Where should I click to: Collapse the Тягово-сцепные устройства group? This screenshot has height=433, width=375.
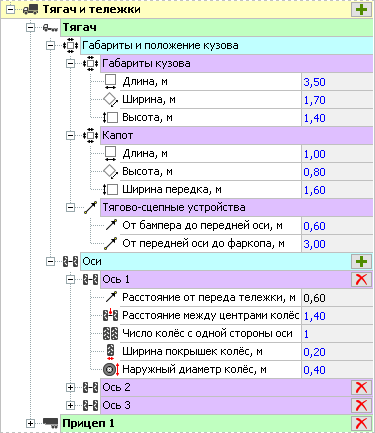click(x=70, y=207)
